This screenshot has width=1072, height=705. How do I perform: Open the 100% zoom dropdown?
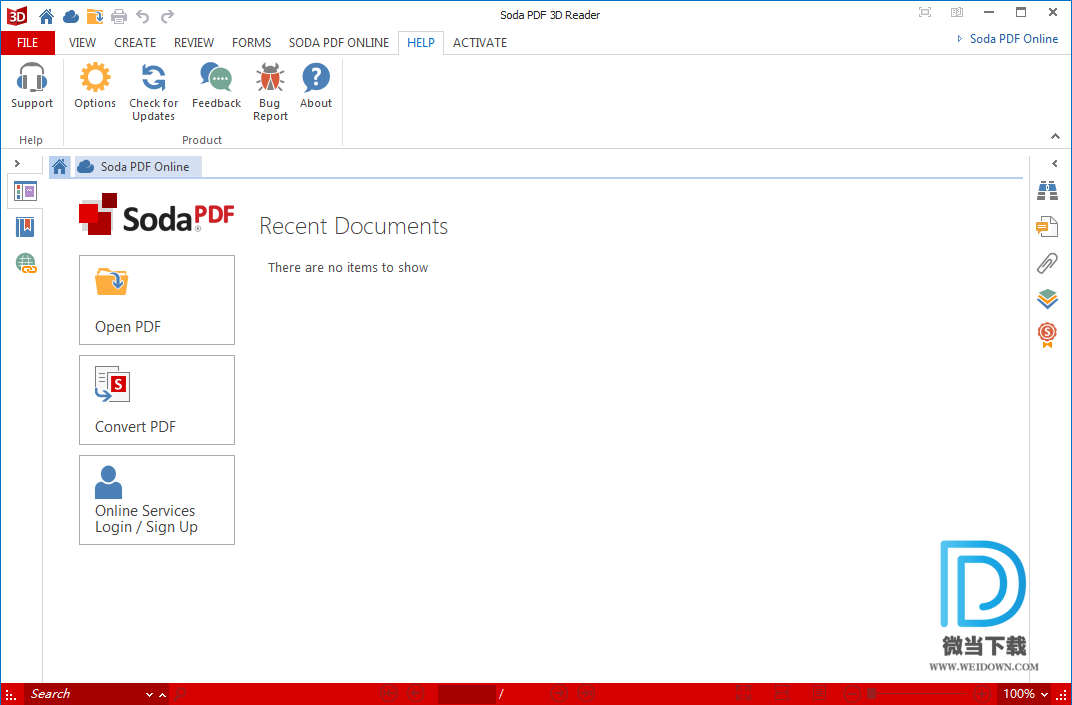(x=1044, y=695)
